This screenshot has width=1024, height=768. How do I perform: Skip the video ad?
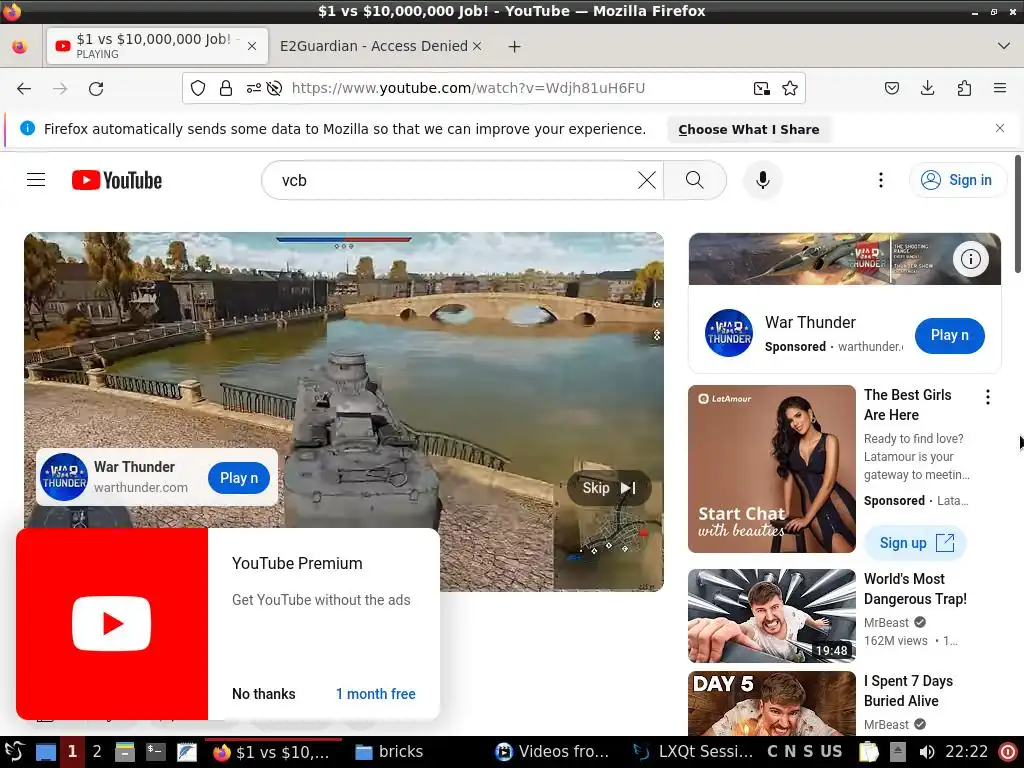pos(609,488)
